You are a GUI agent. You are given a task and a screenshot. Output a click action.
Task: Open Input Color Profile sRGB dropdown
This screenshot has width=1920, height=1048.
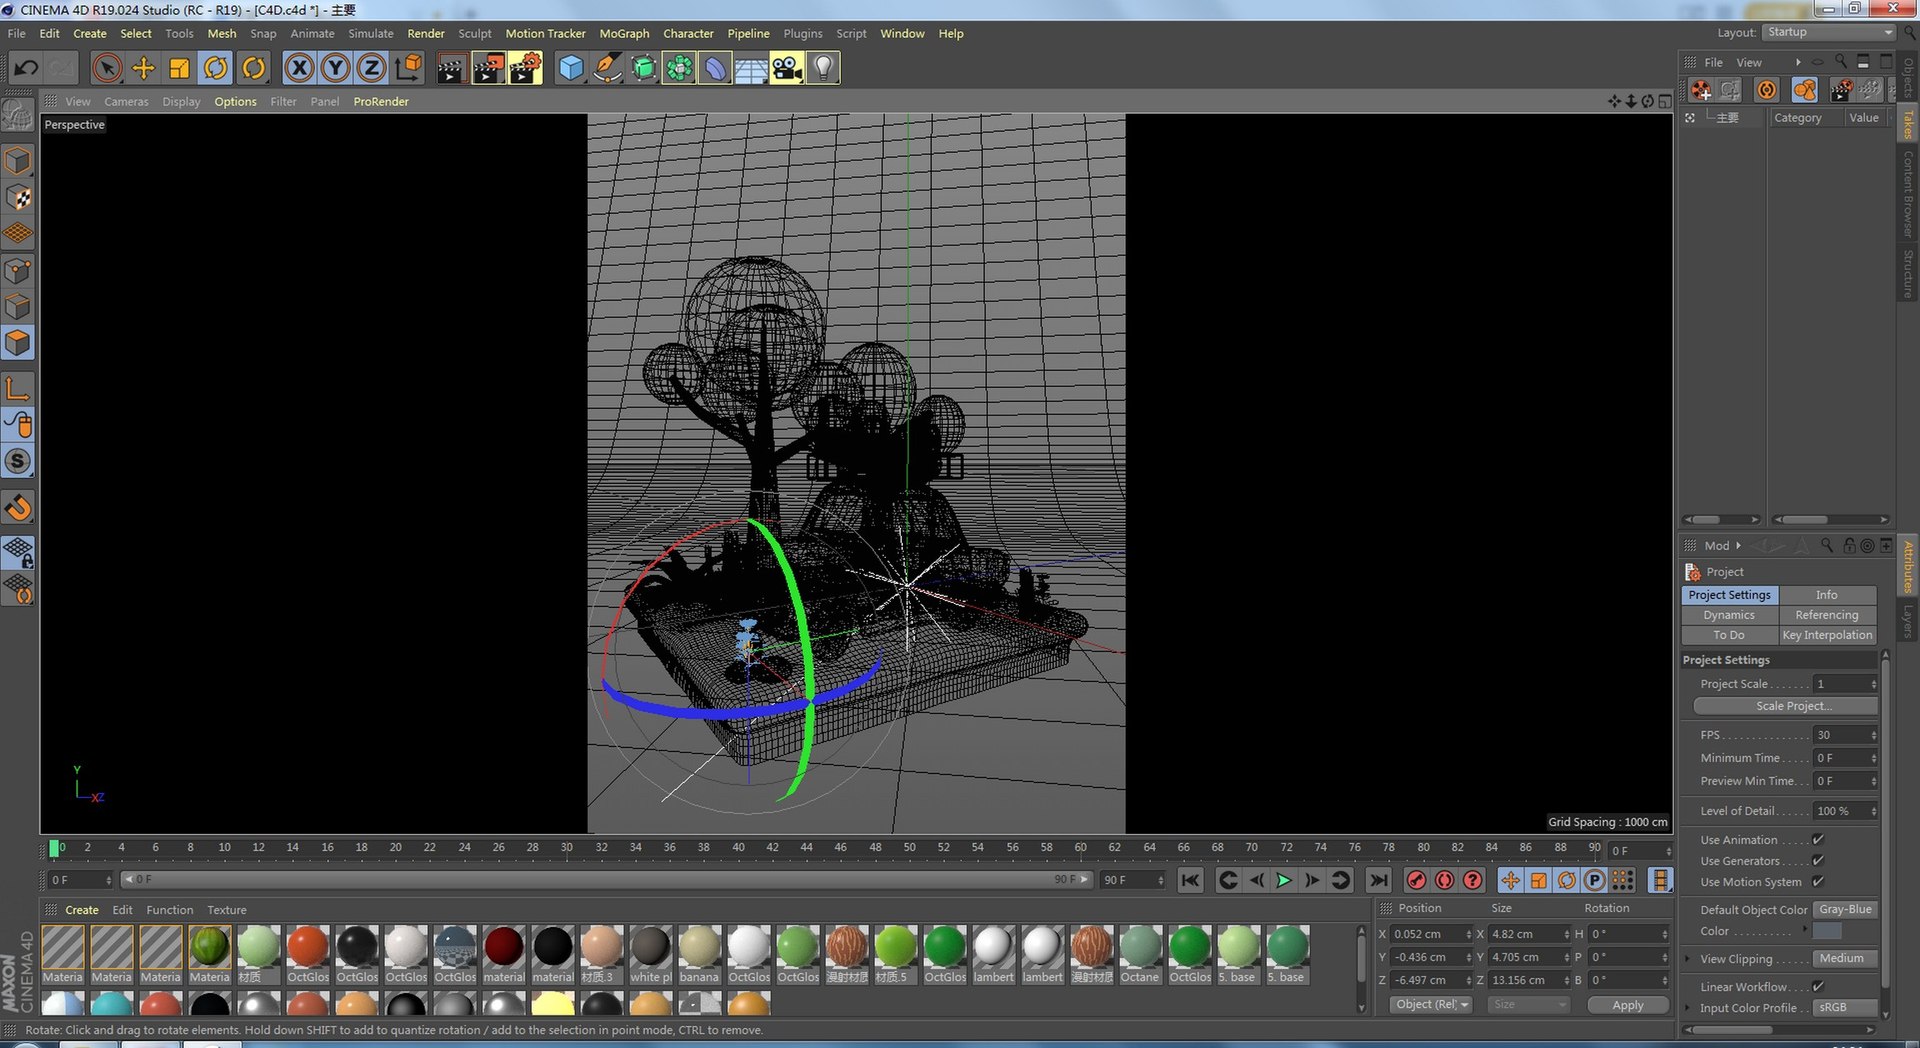click(x=1845, y=1008)
